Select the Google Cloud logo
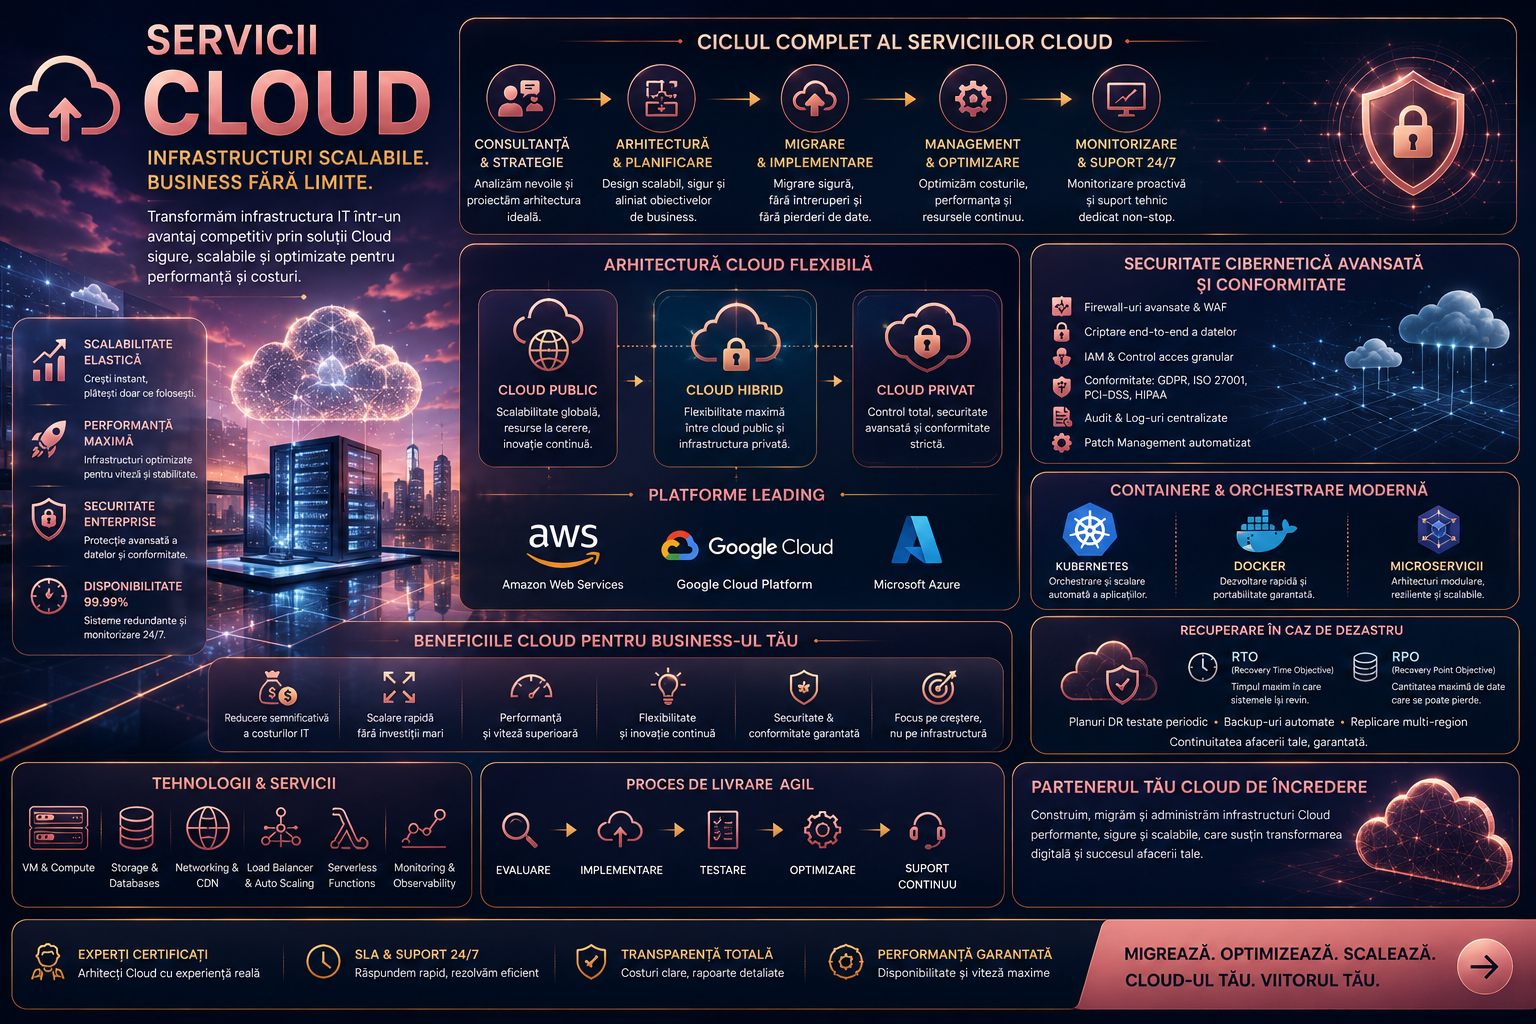Screen dimensions: 1536x1024 (747, 546)
